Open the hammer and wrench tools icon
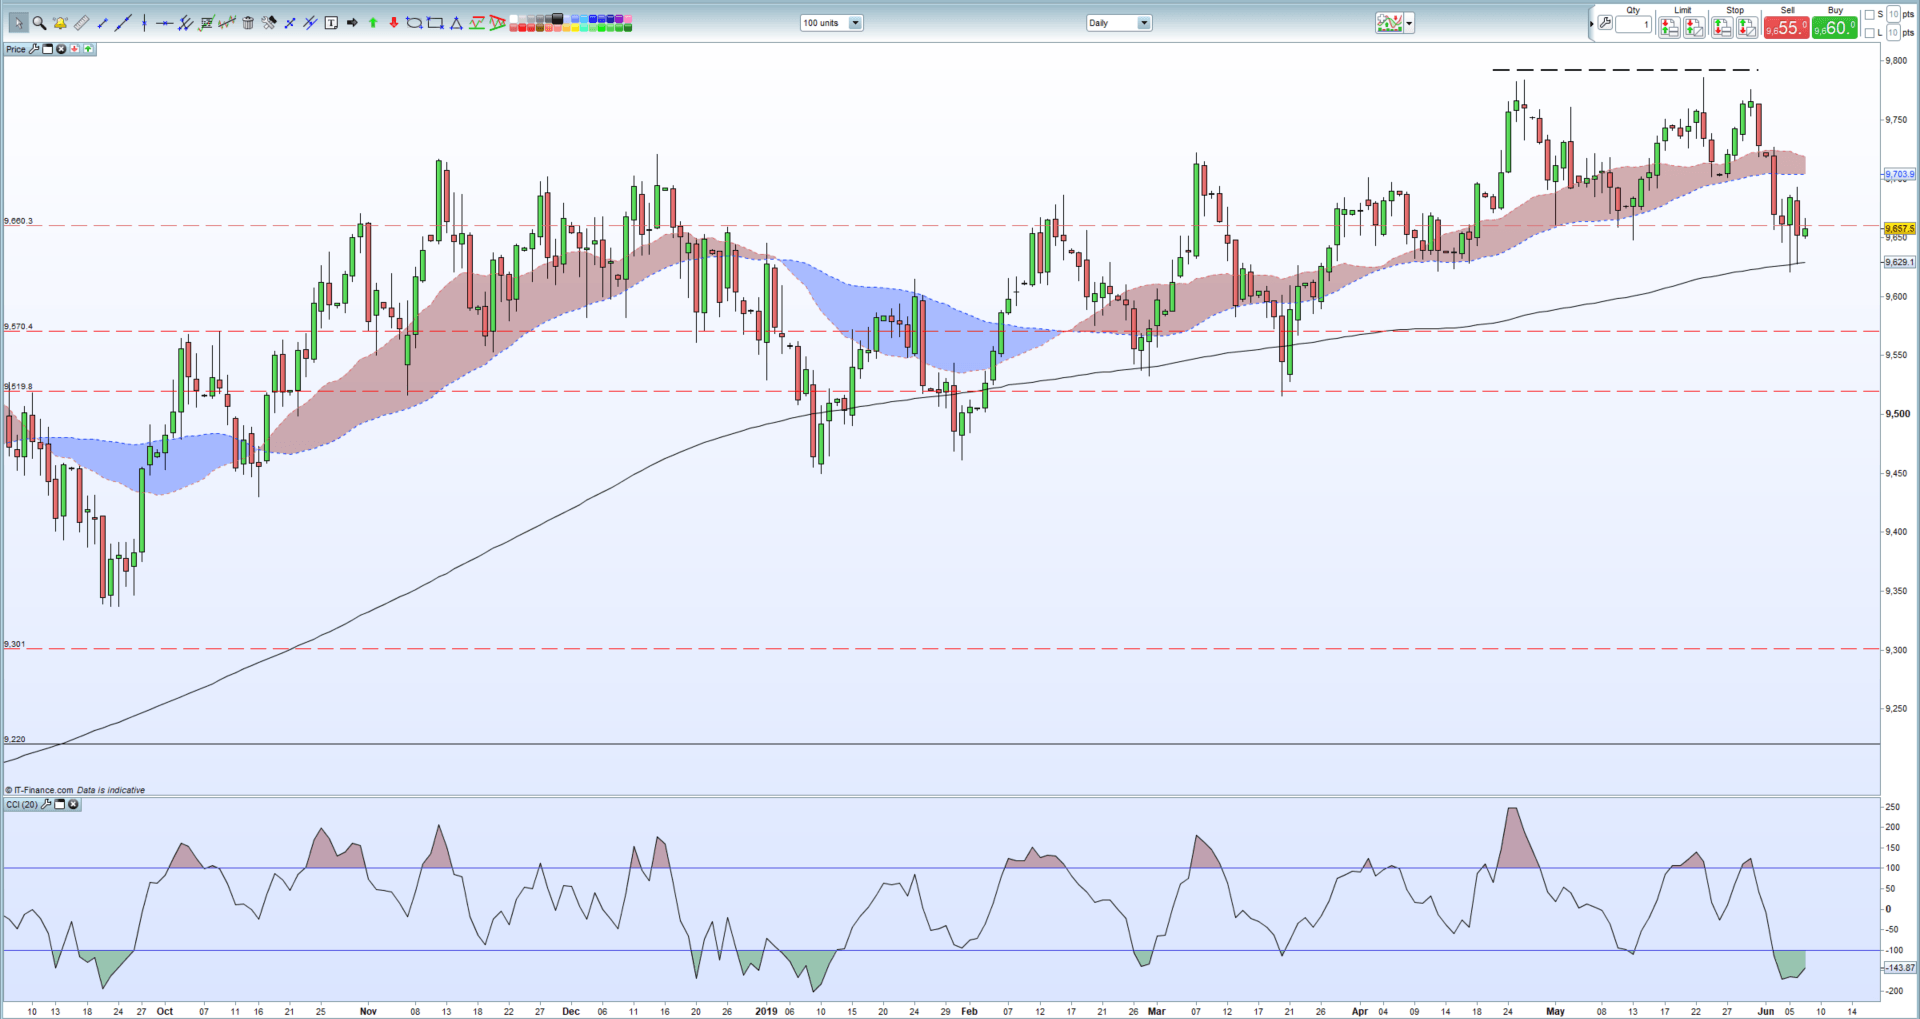This screenshot has height=1019, width=1920. click(269, 23)
